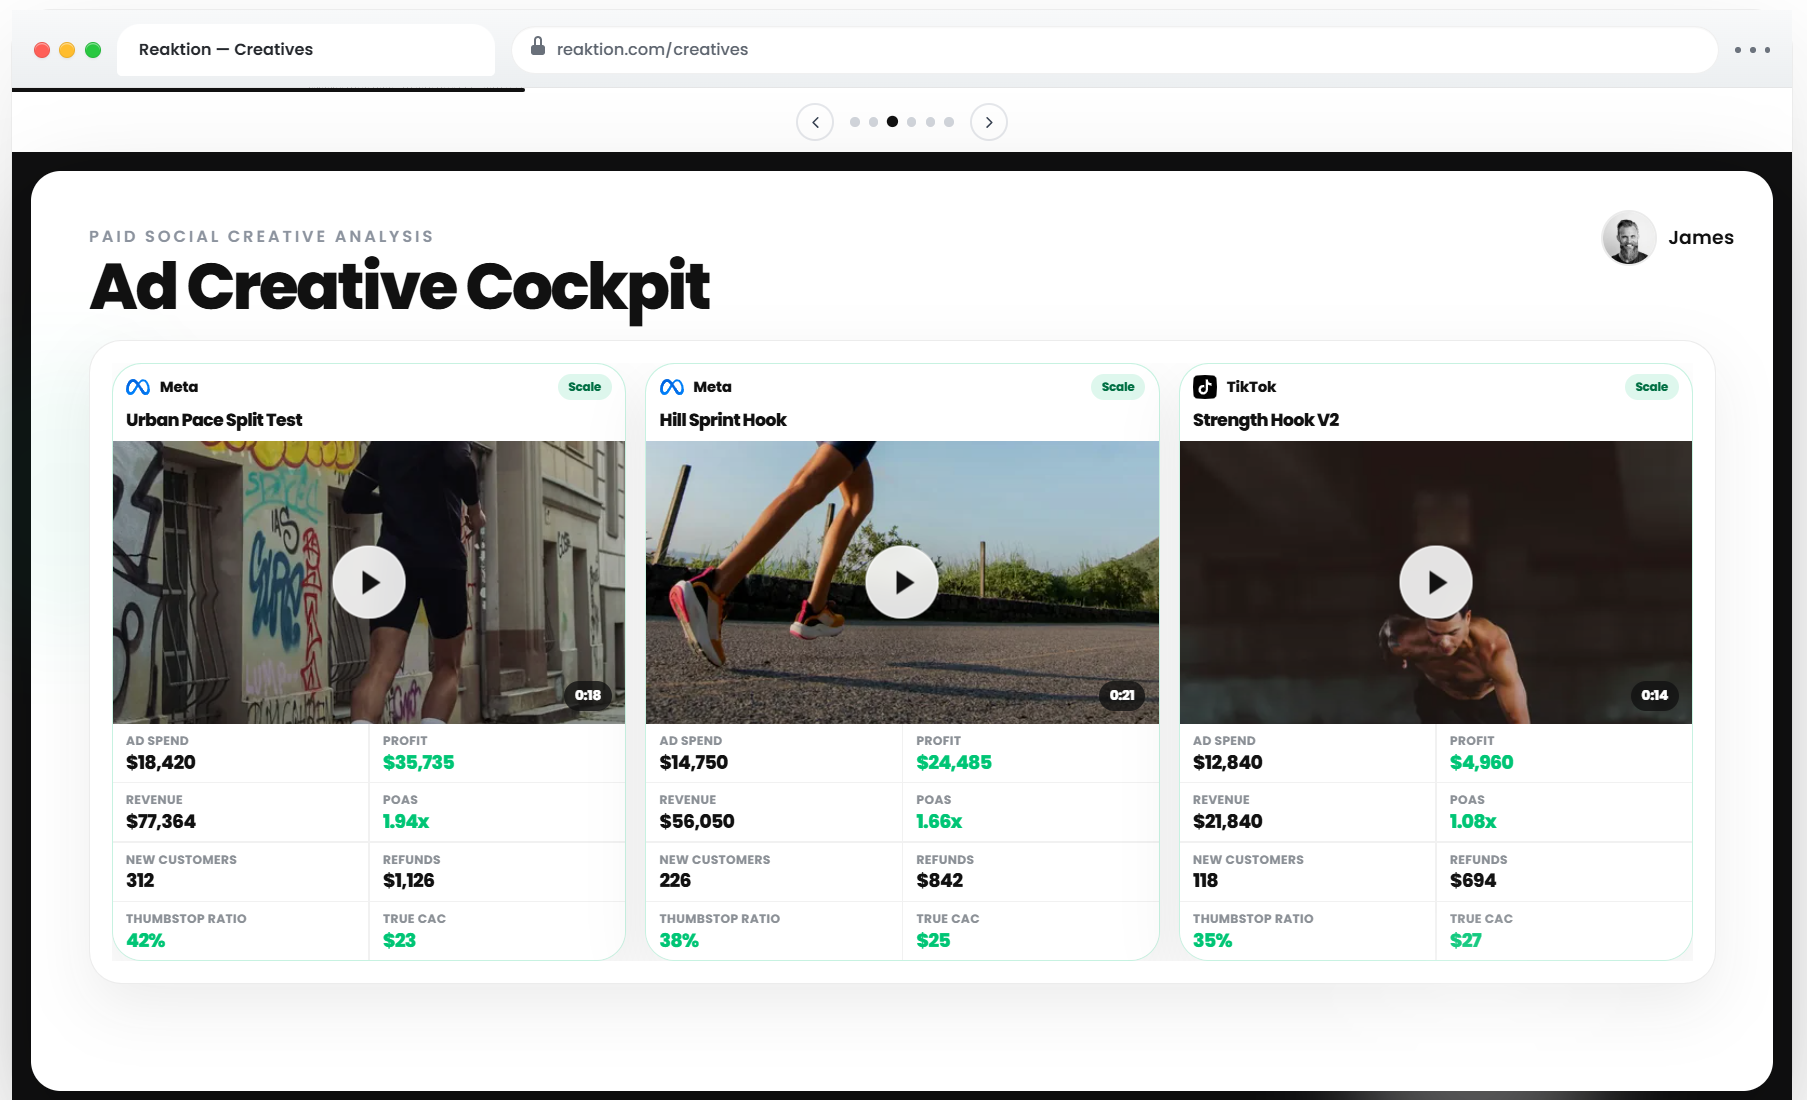Viewport: 1807px width, 1100px height.
Task: Open the Strength Hook V2 title
Action: pyautogui.click(x=1266, y=420)
